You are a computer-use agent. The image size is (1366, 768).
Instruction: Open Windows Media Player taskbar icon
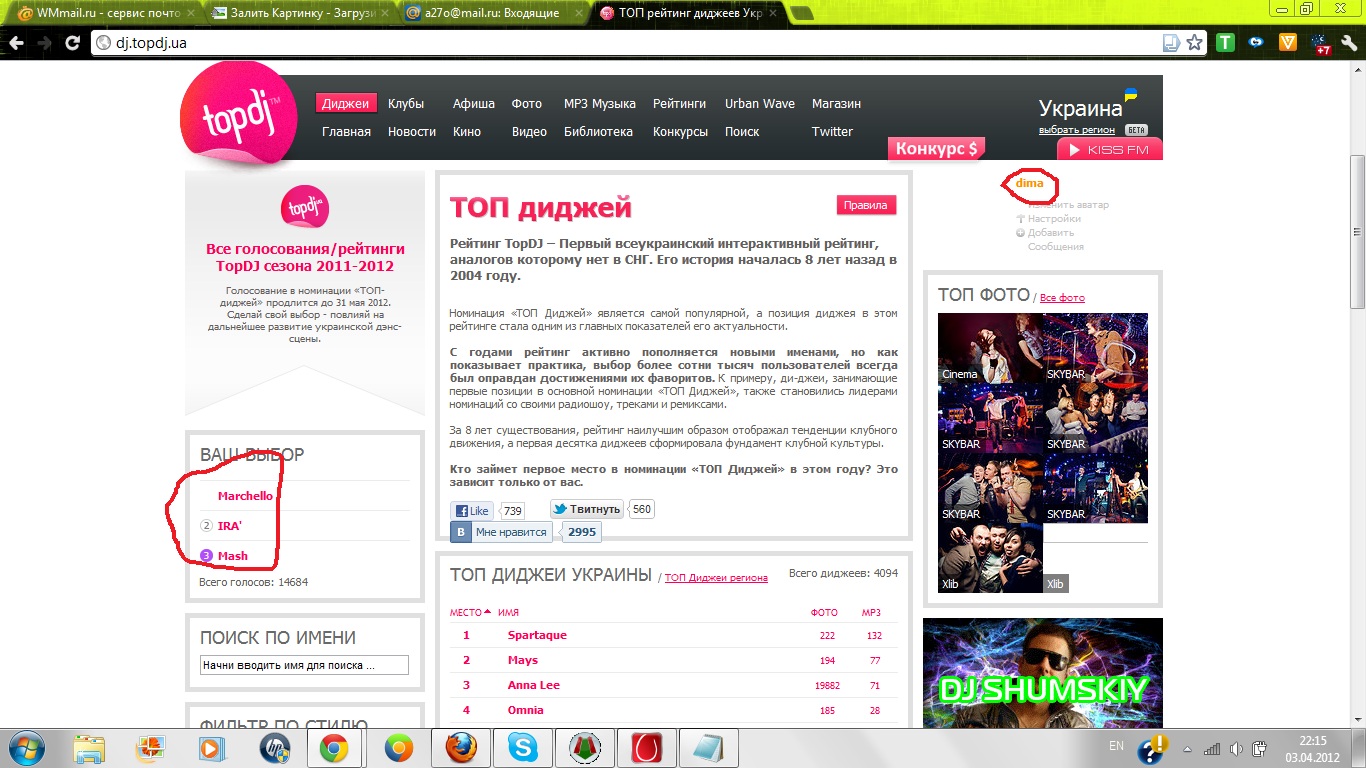[x=211, y=748]
